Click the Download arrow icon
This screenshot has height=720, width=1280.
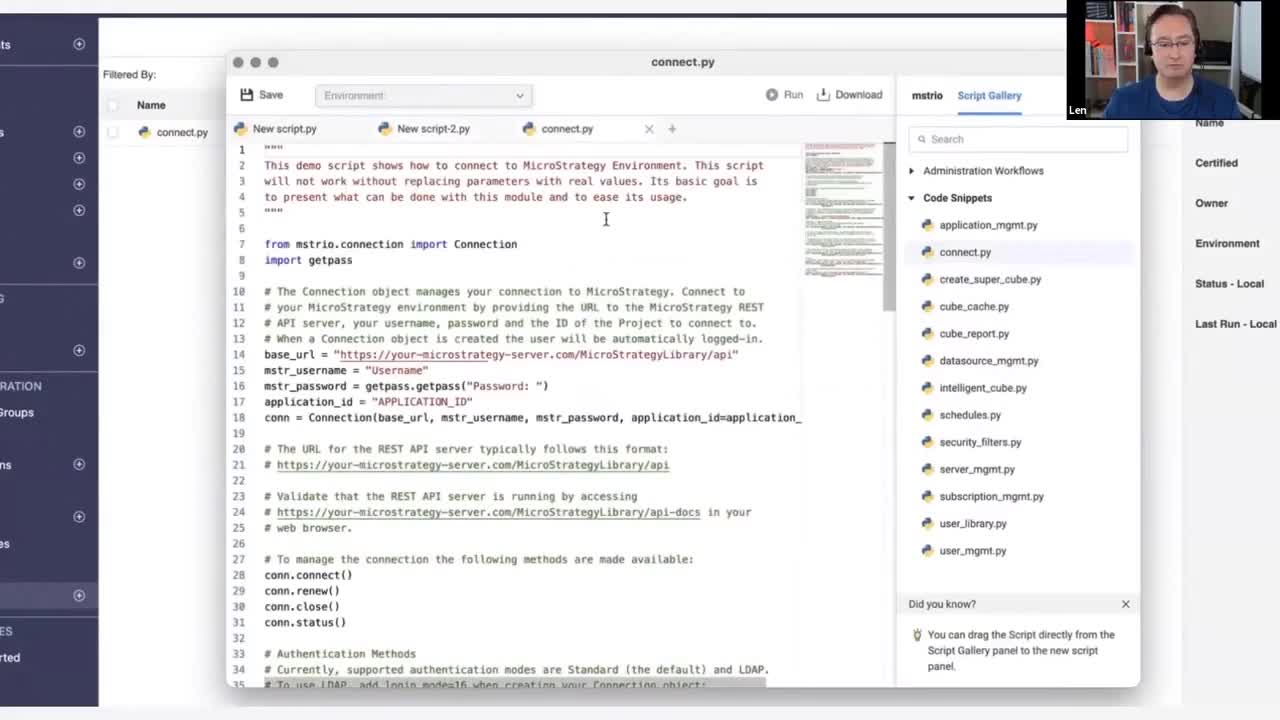[824, 95]
